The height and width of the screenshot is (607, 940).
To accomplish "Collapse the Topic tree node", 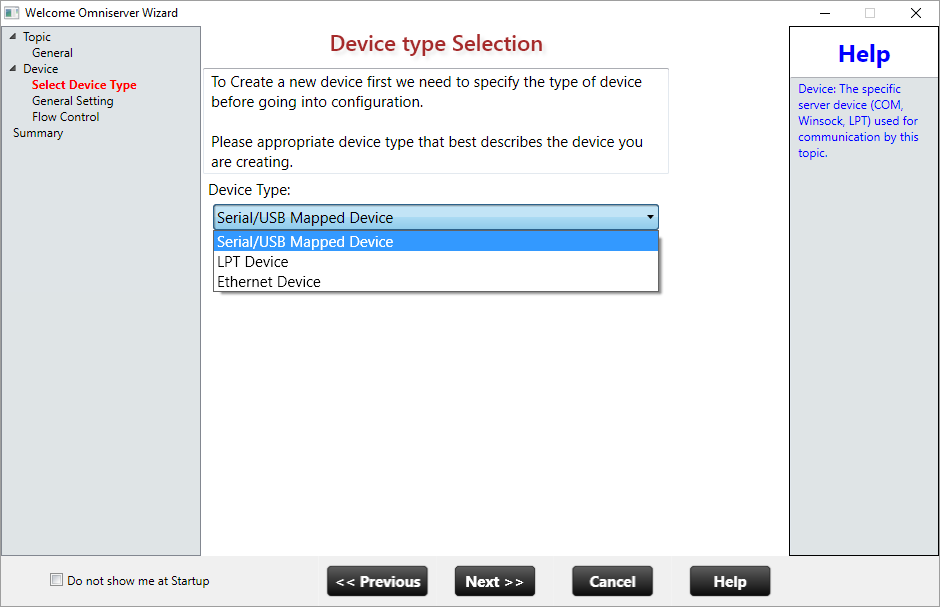I will (x=13, y=37).
